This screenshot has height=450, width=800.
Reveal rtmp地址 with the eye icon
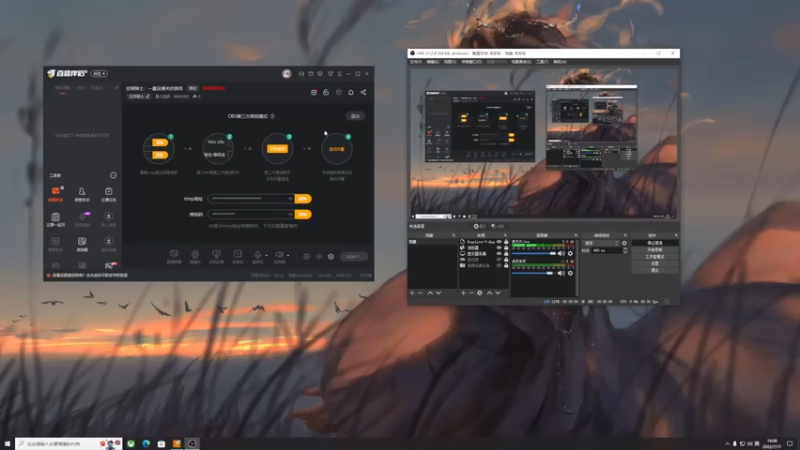(290, 199)
